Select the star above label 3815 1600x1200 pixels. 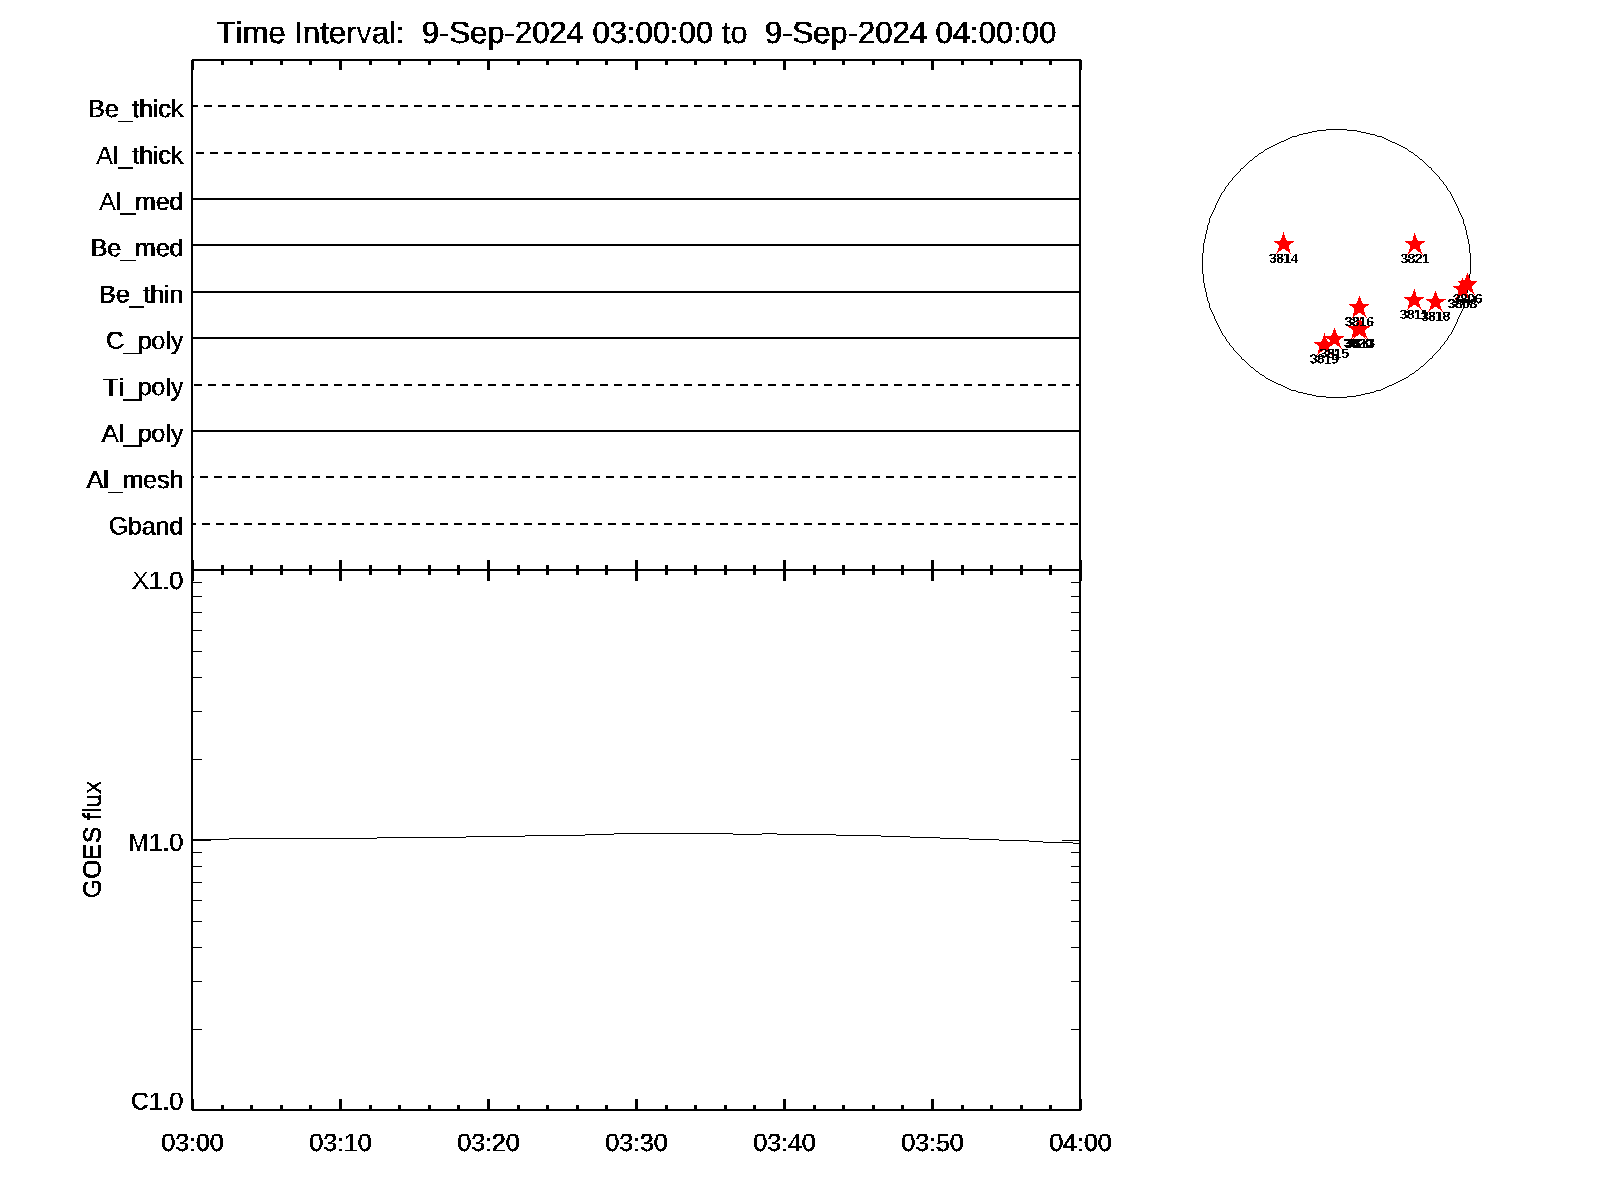1334,339
